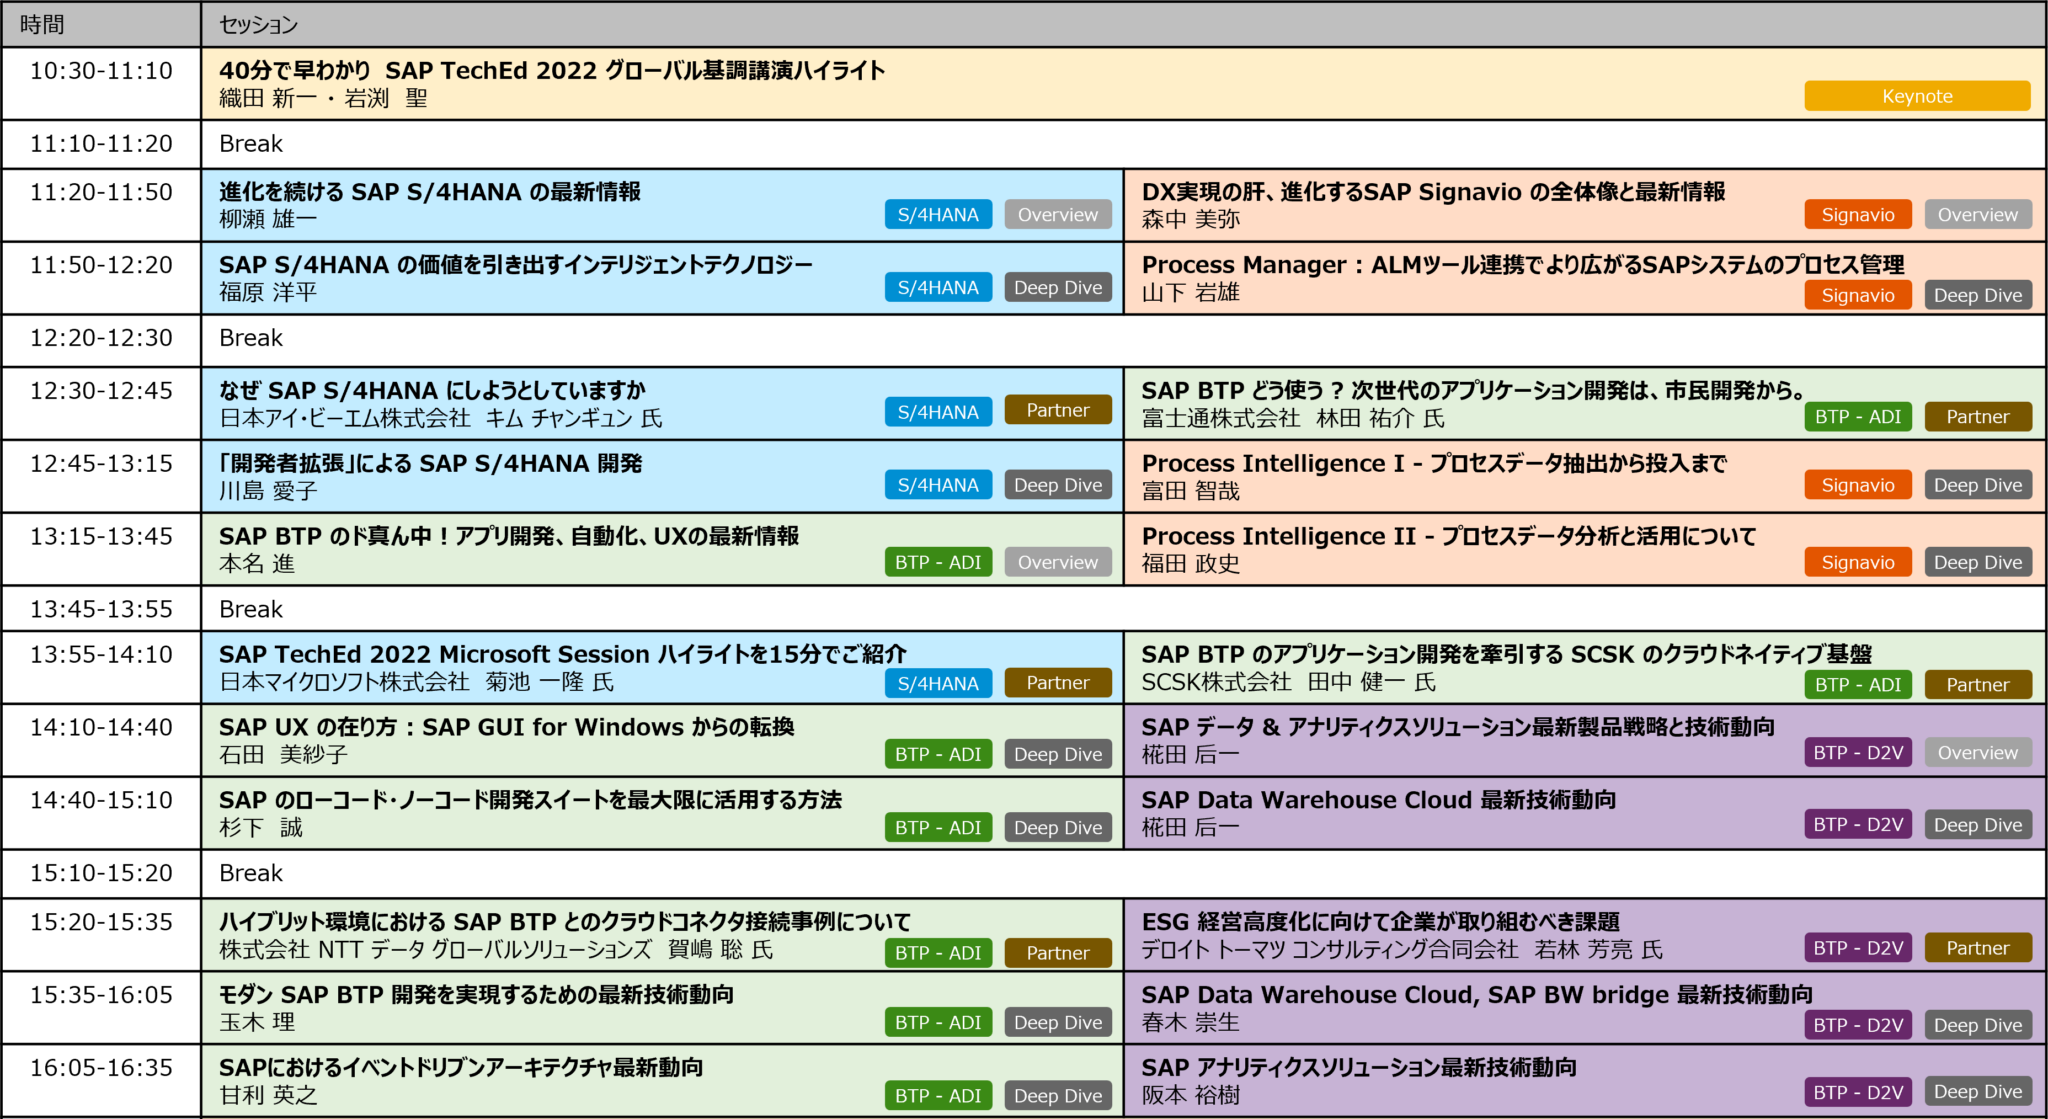Click Overview tag in 本名 進 session
This screenshot has width=2048, height=1119.
1058,562
